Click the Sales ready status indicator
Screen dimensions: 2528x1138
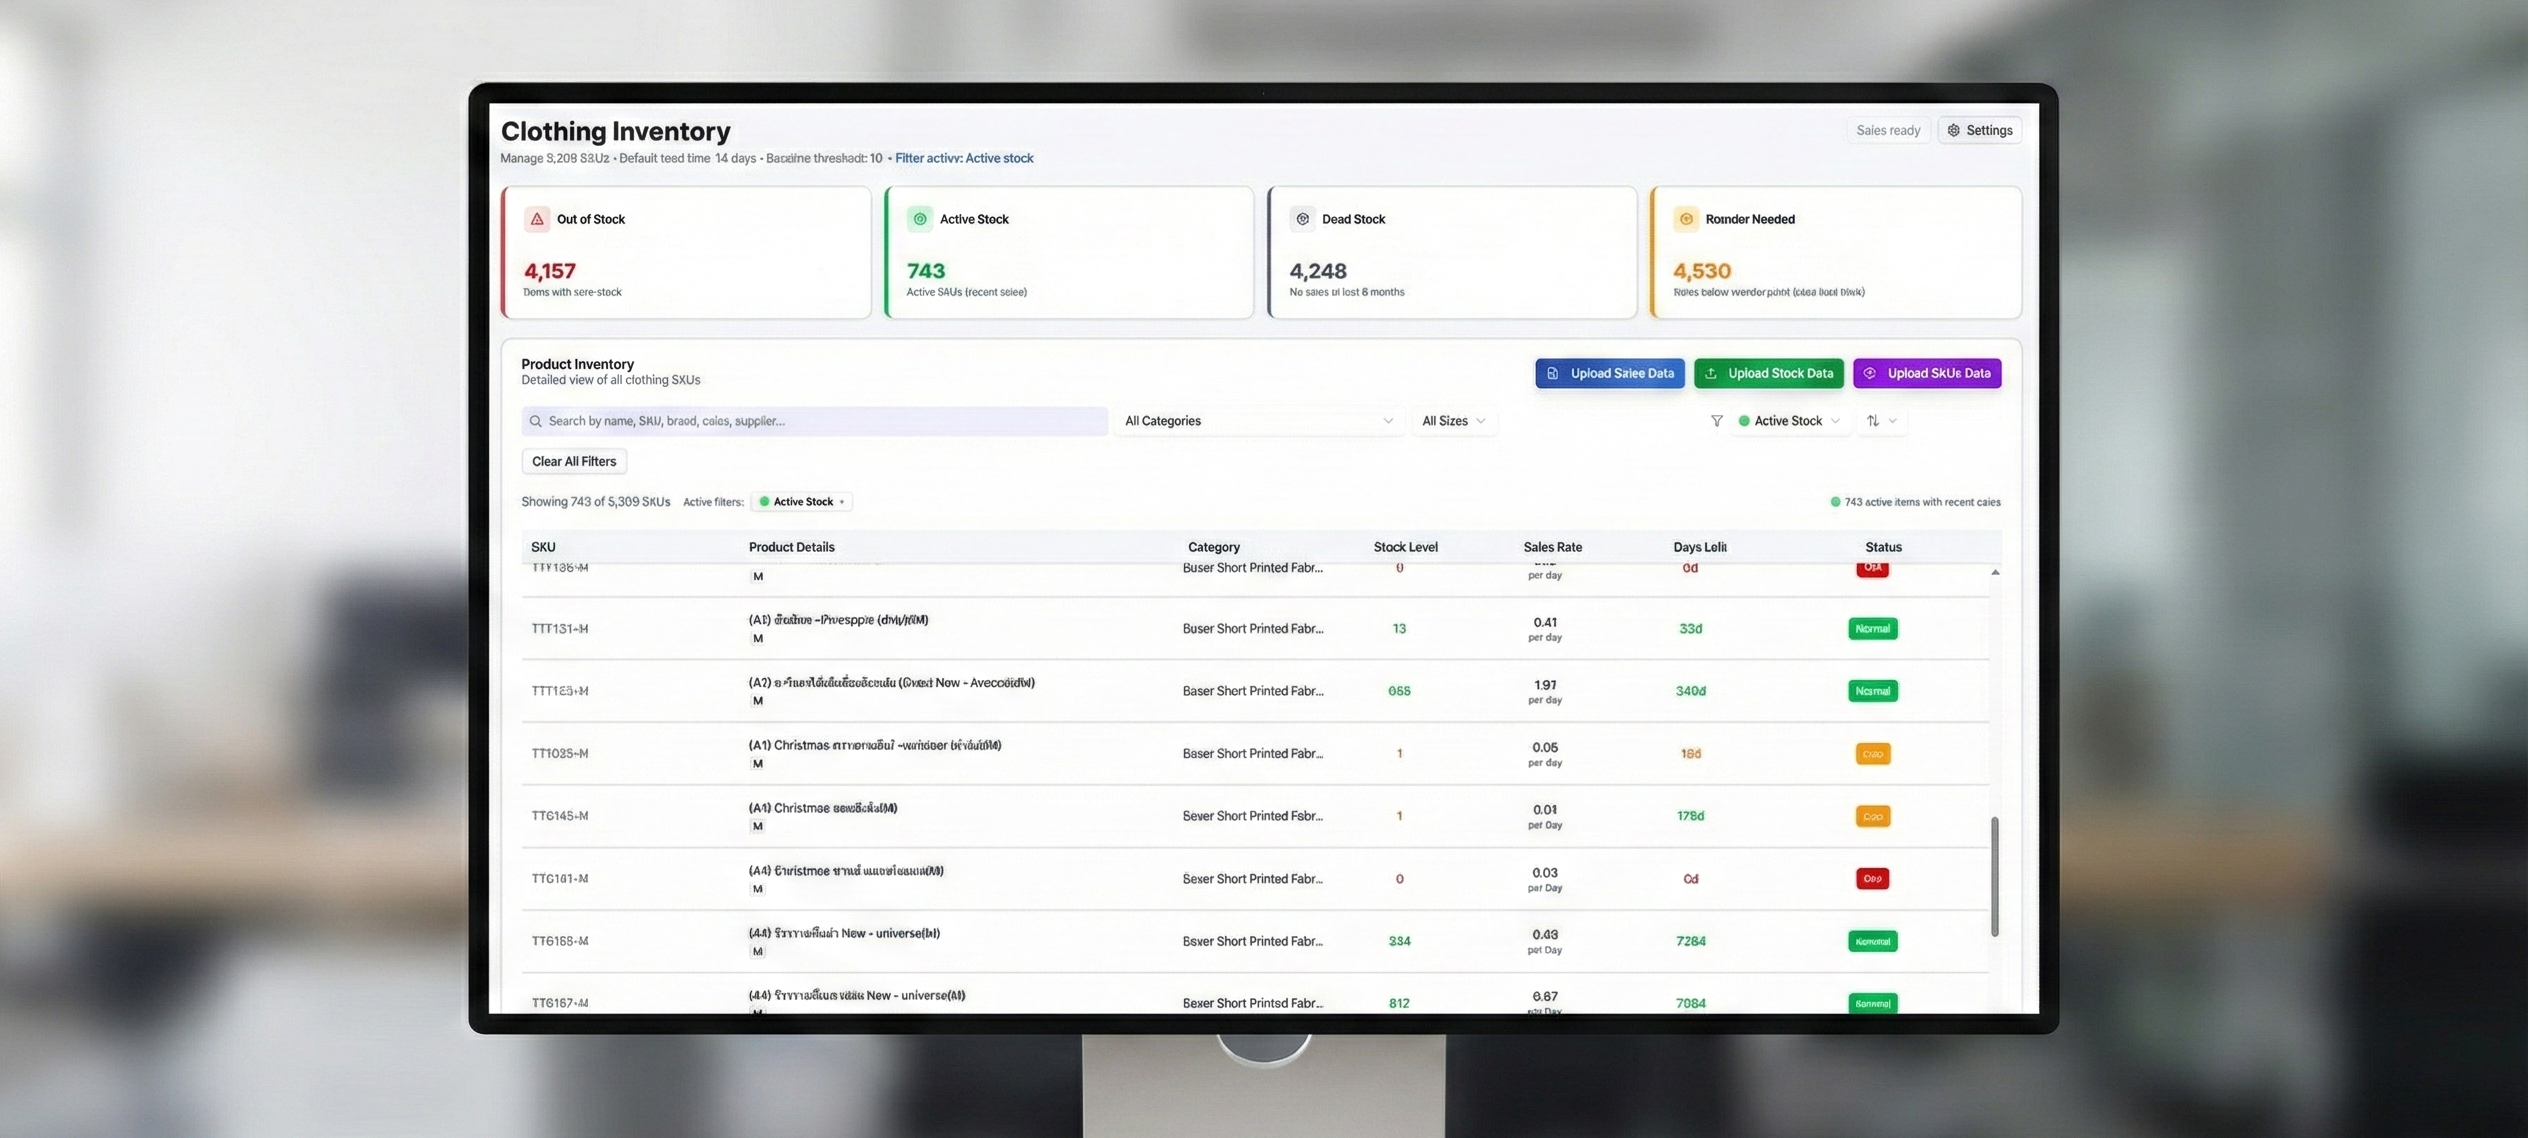point(1887,130)
